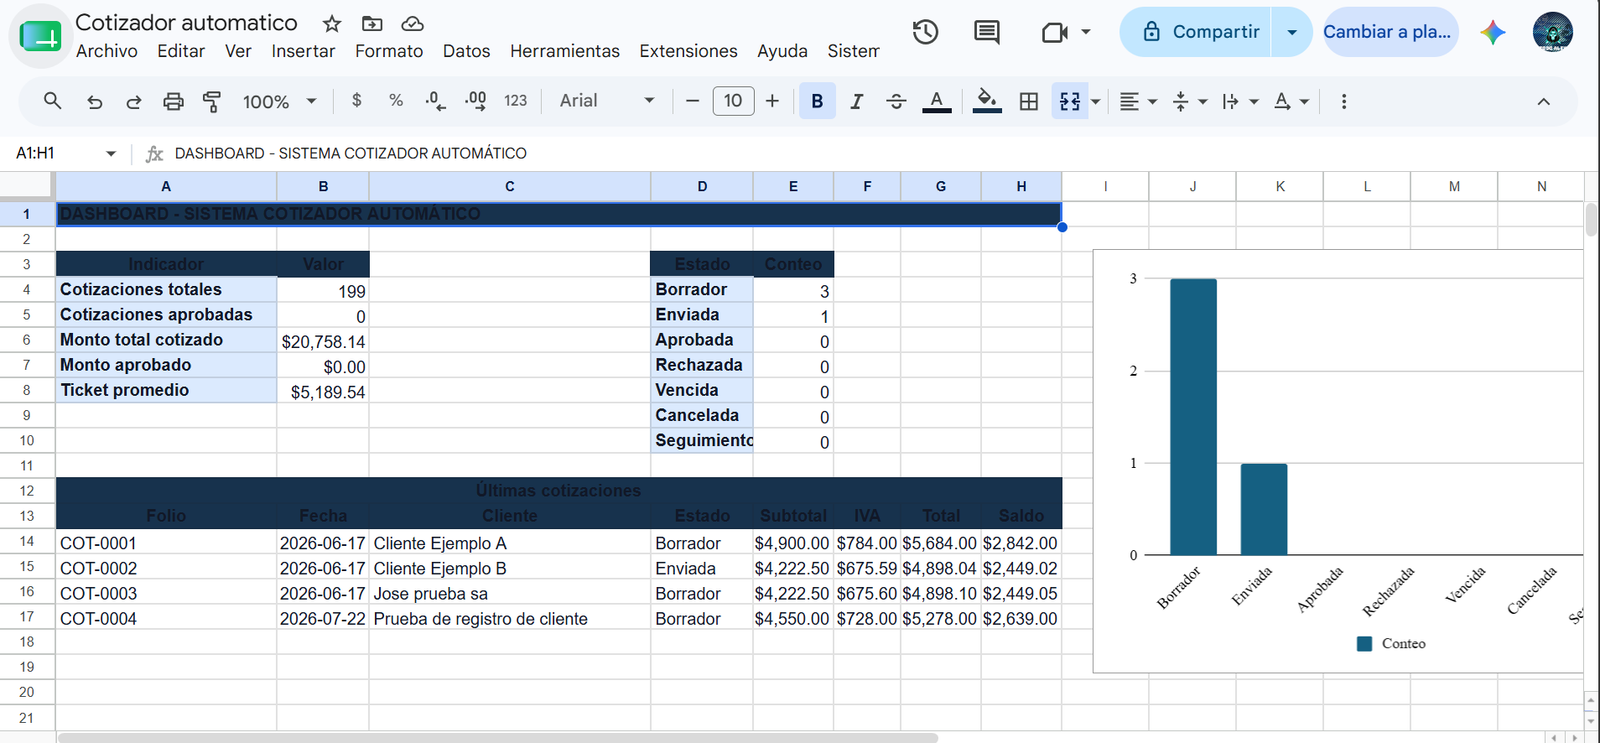
Task: Increase decimal places
Action: click(x=475, y=101)
